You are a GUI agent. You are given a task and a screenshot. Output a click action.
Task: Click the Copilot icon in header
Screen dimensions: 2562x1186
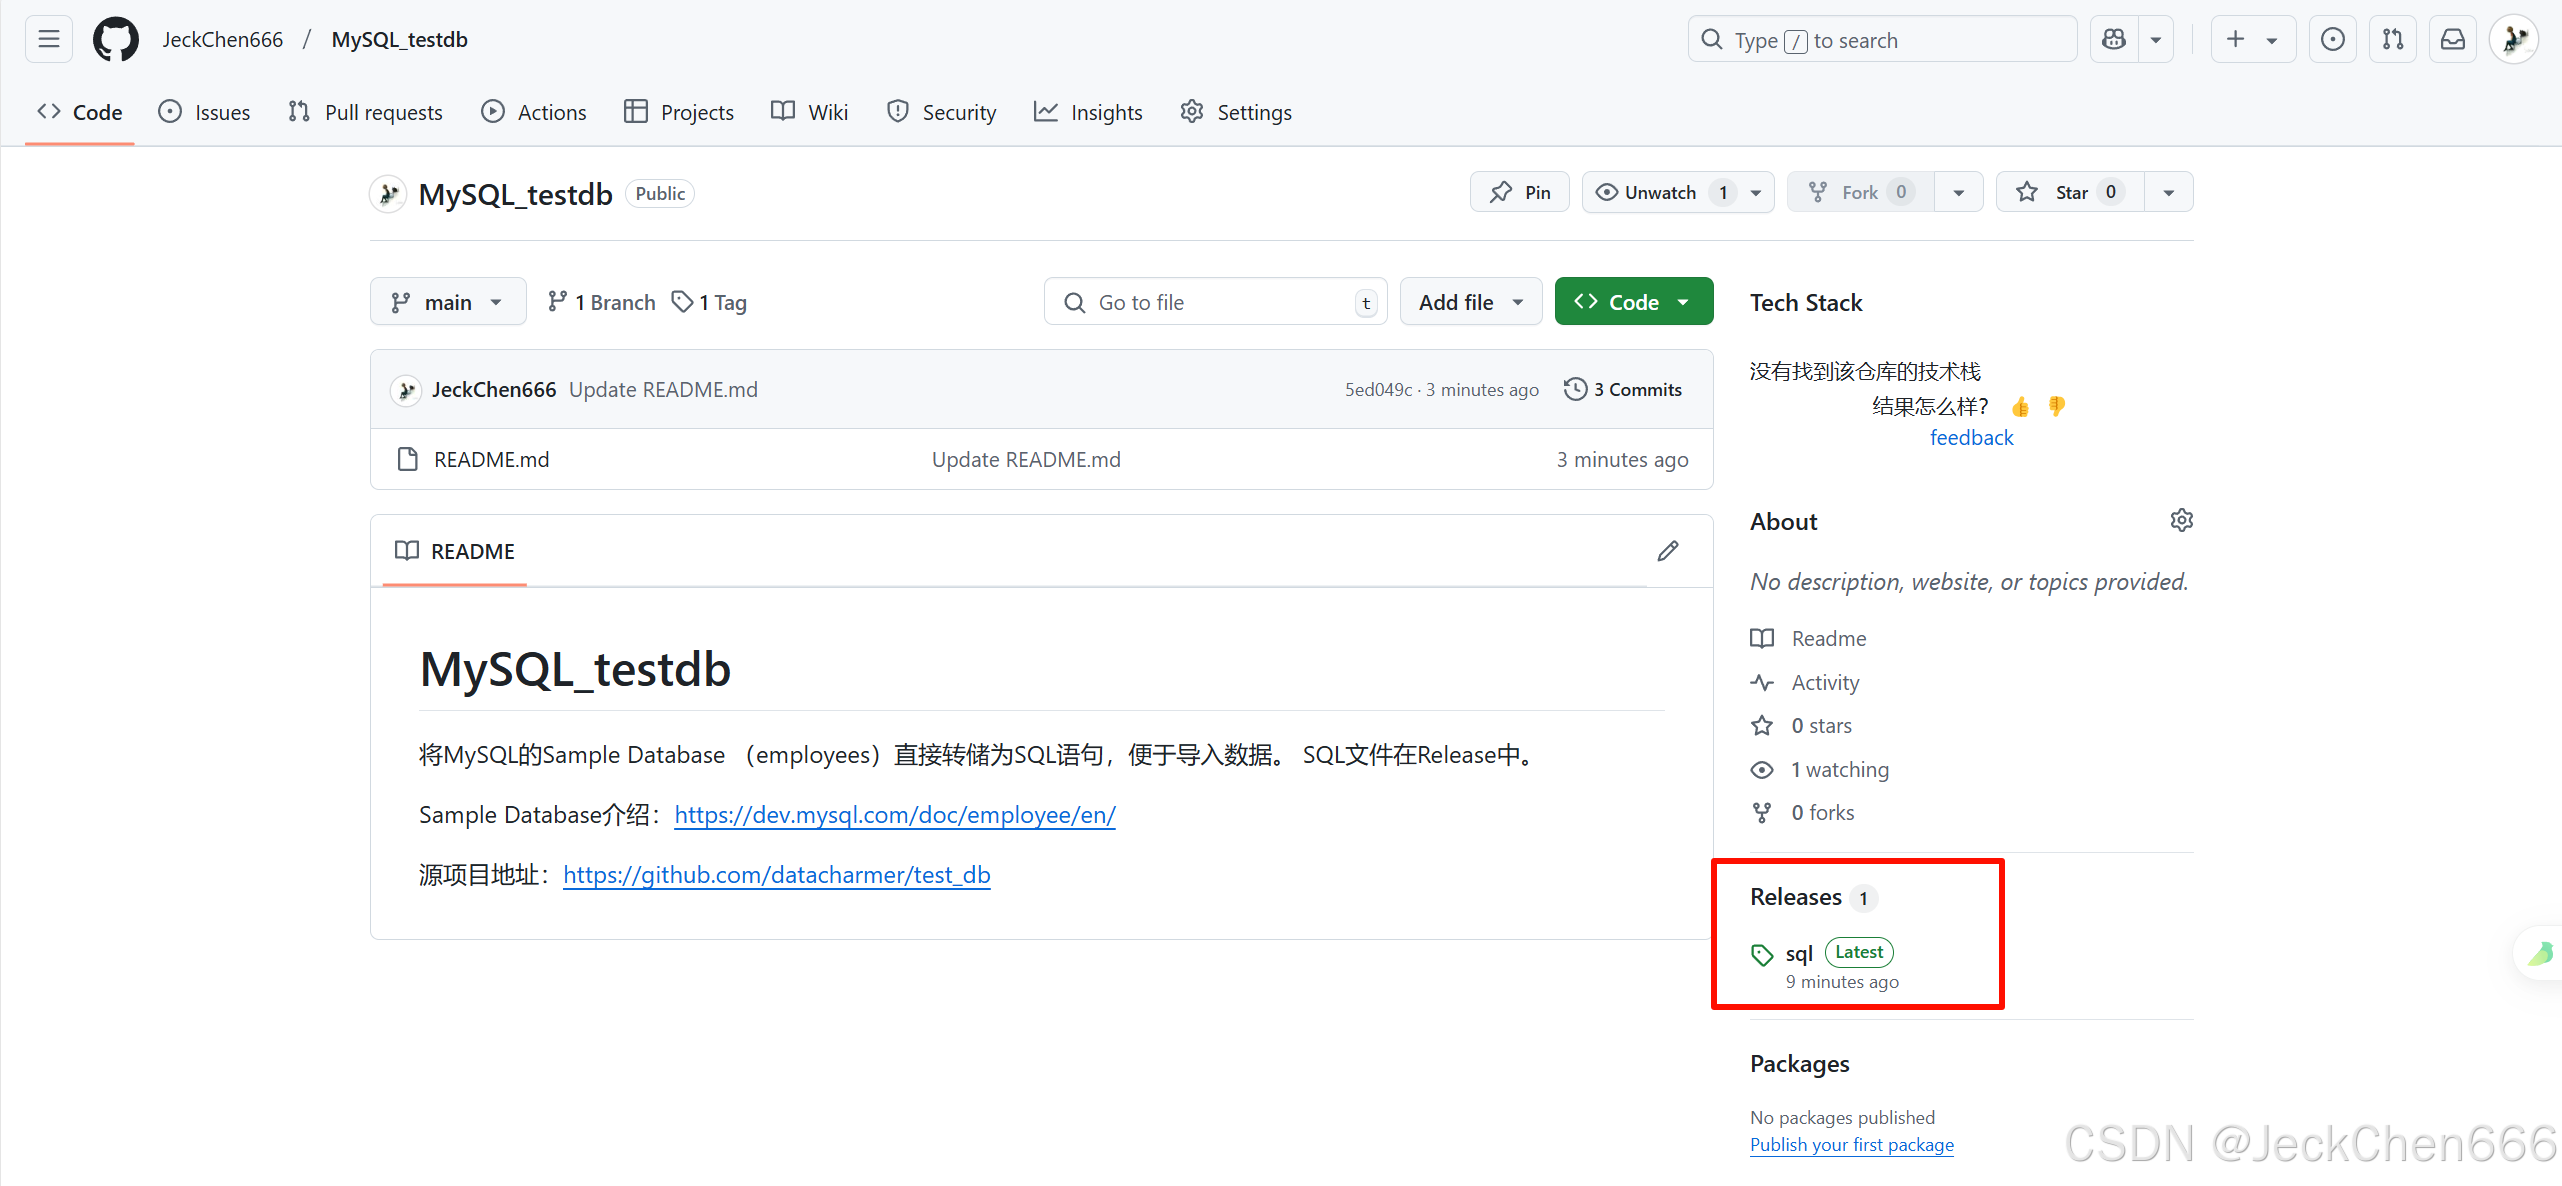pyautogui.click(x=2113, y=39)
